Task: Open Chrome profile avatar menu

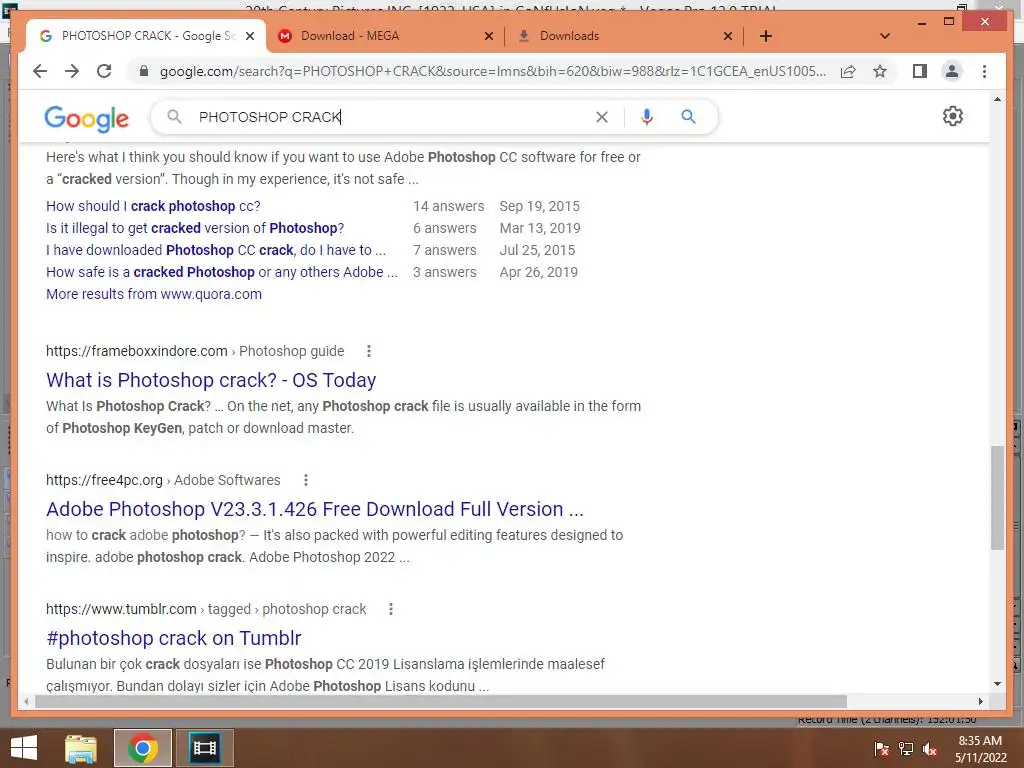Action: tap(952, 71)
